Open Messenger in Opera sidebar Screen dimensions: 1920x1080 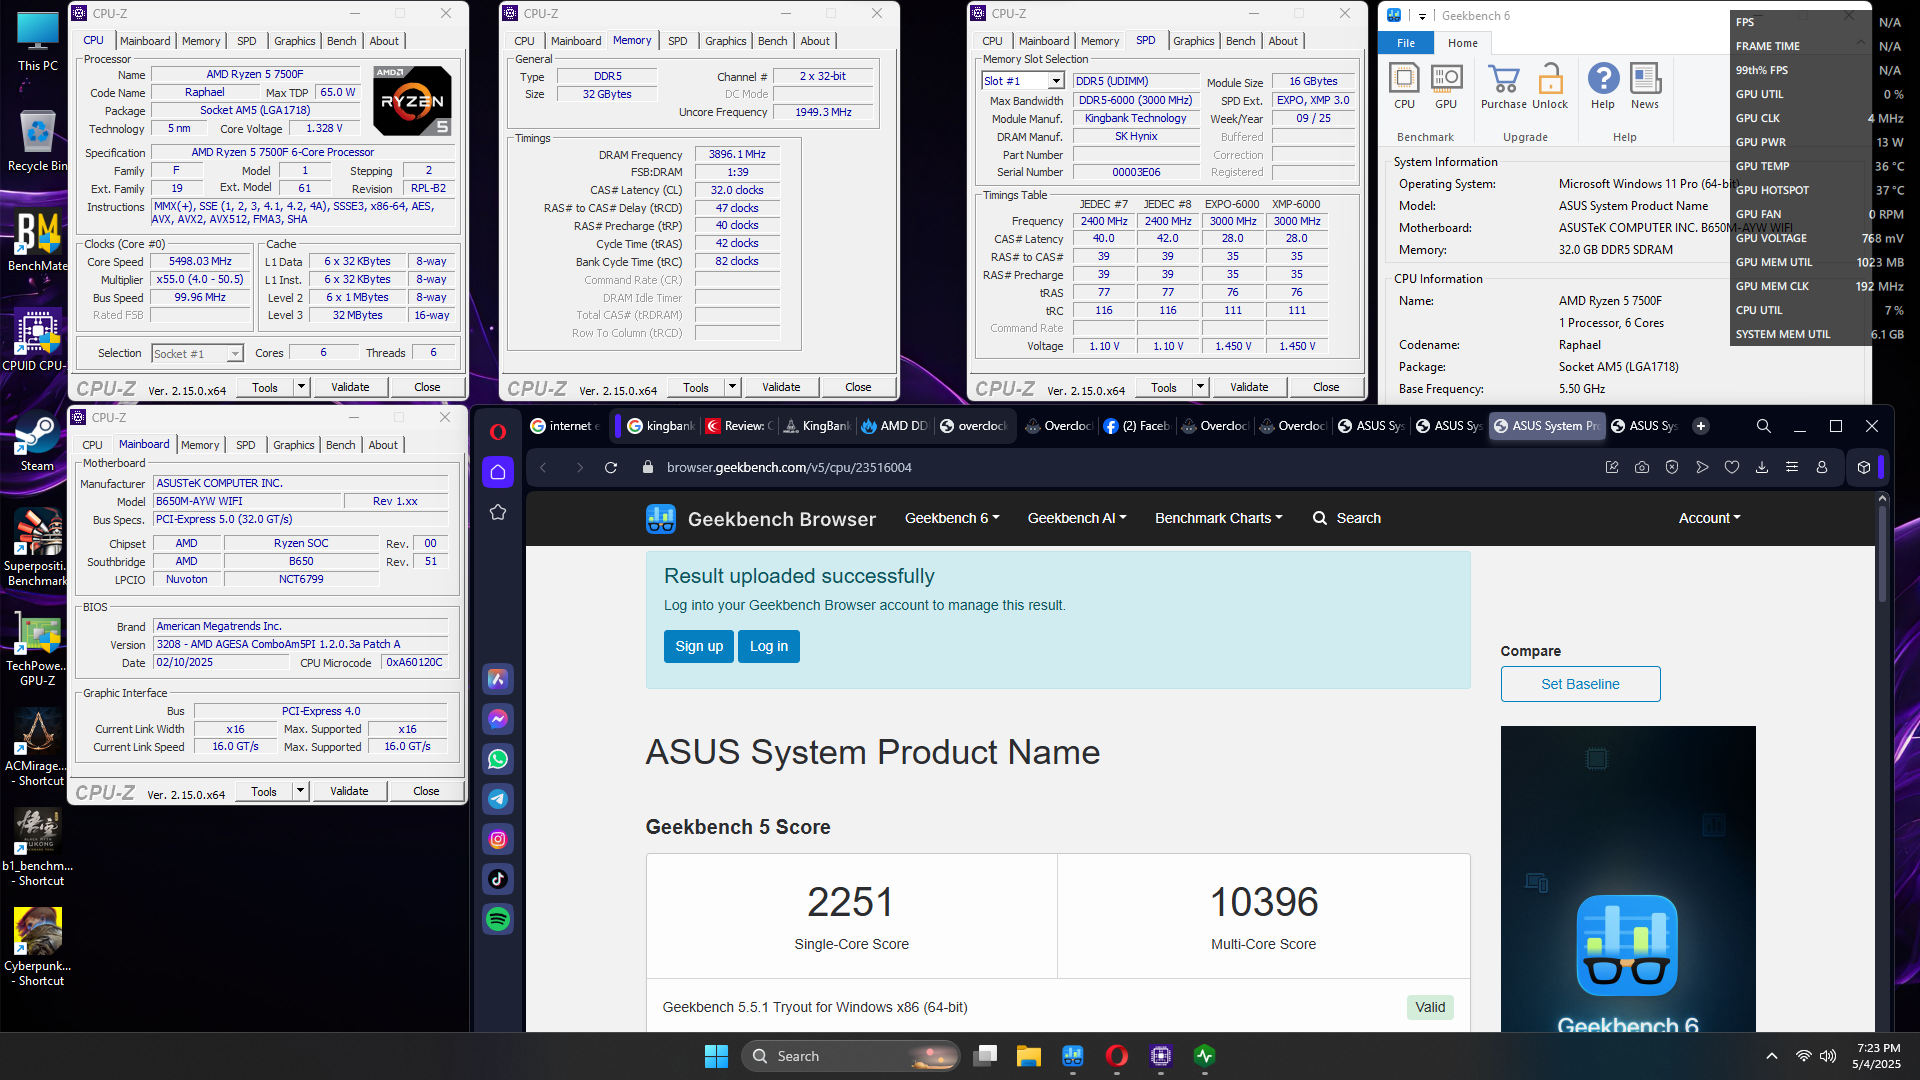coord(498,719)
